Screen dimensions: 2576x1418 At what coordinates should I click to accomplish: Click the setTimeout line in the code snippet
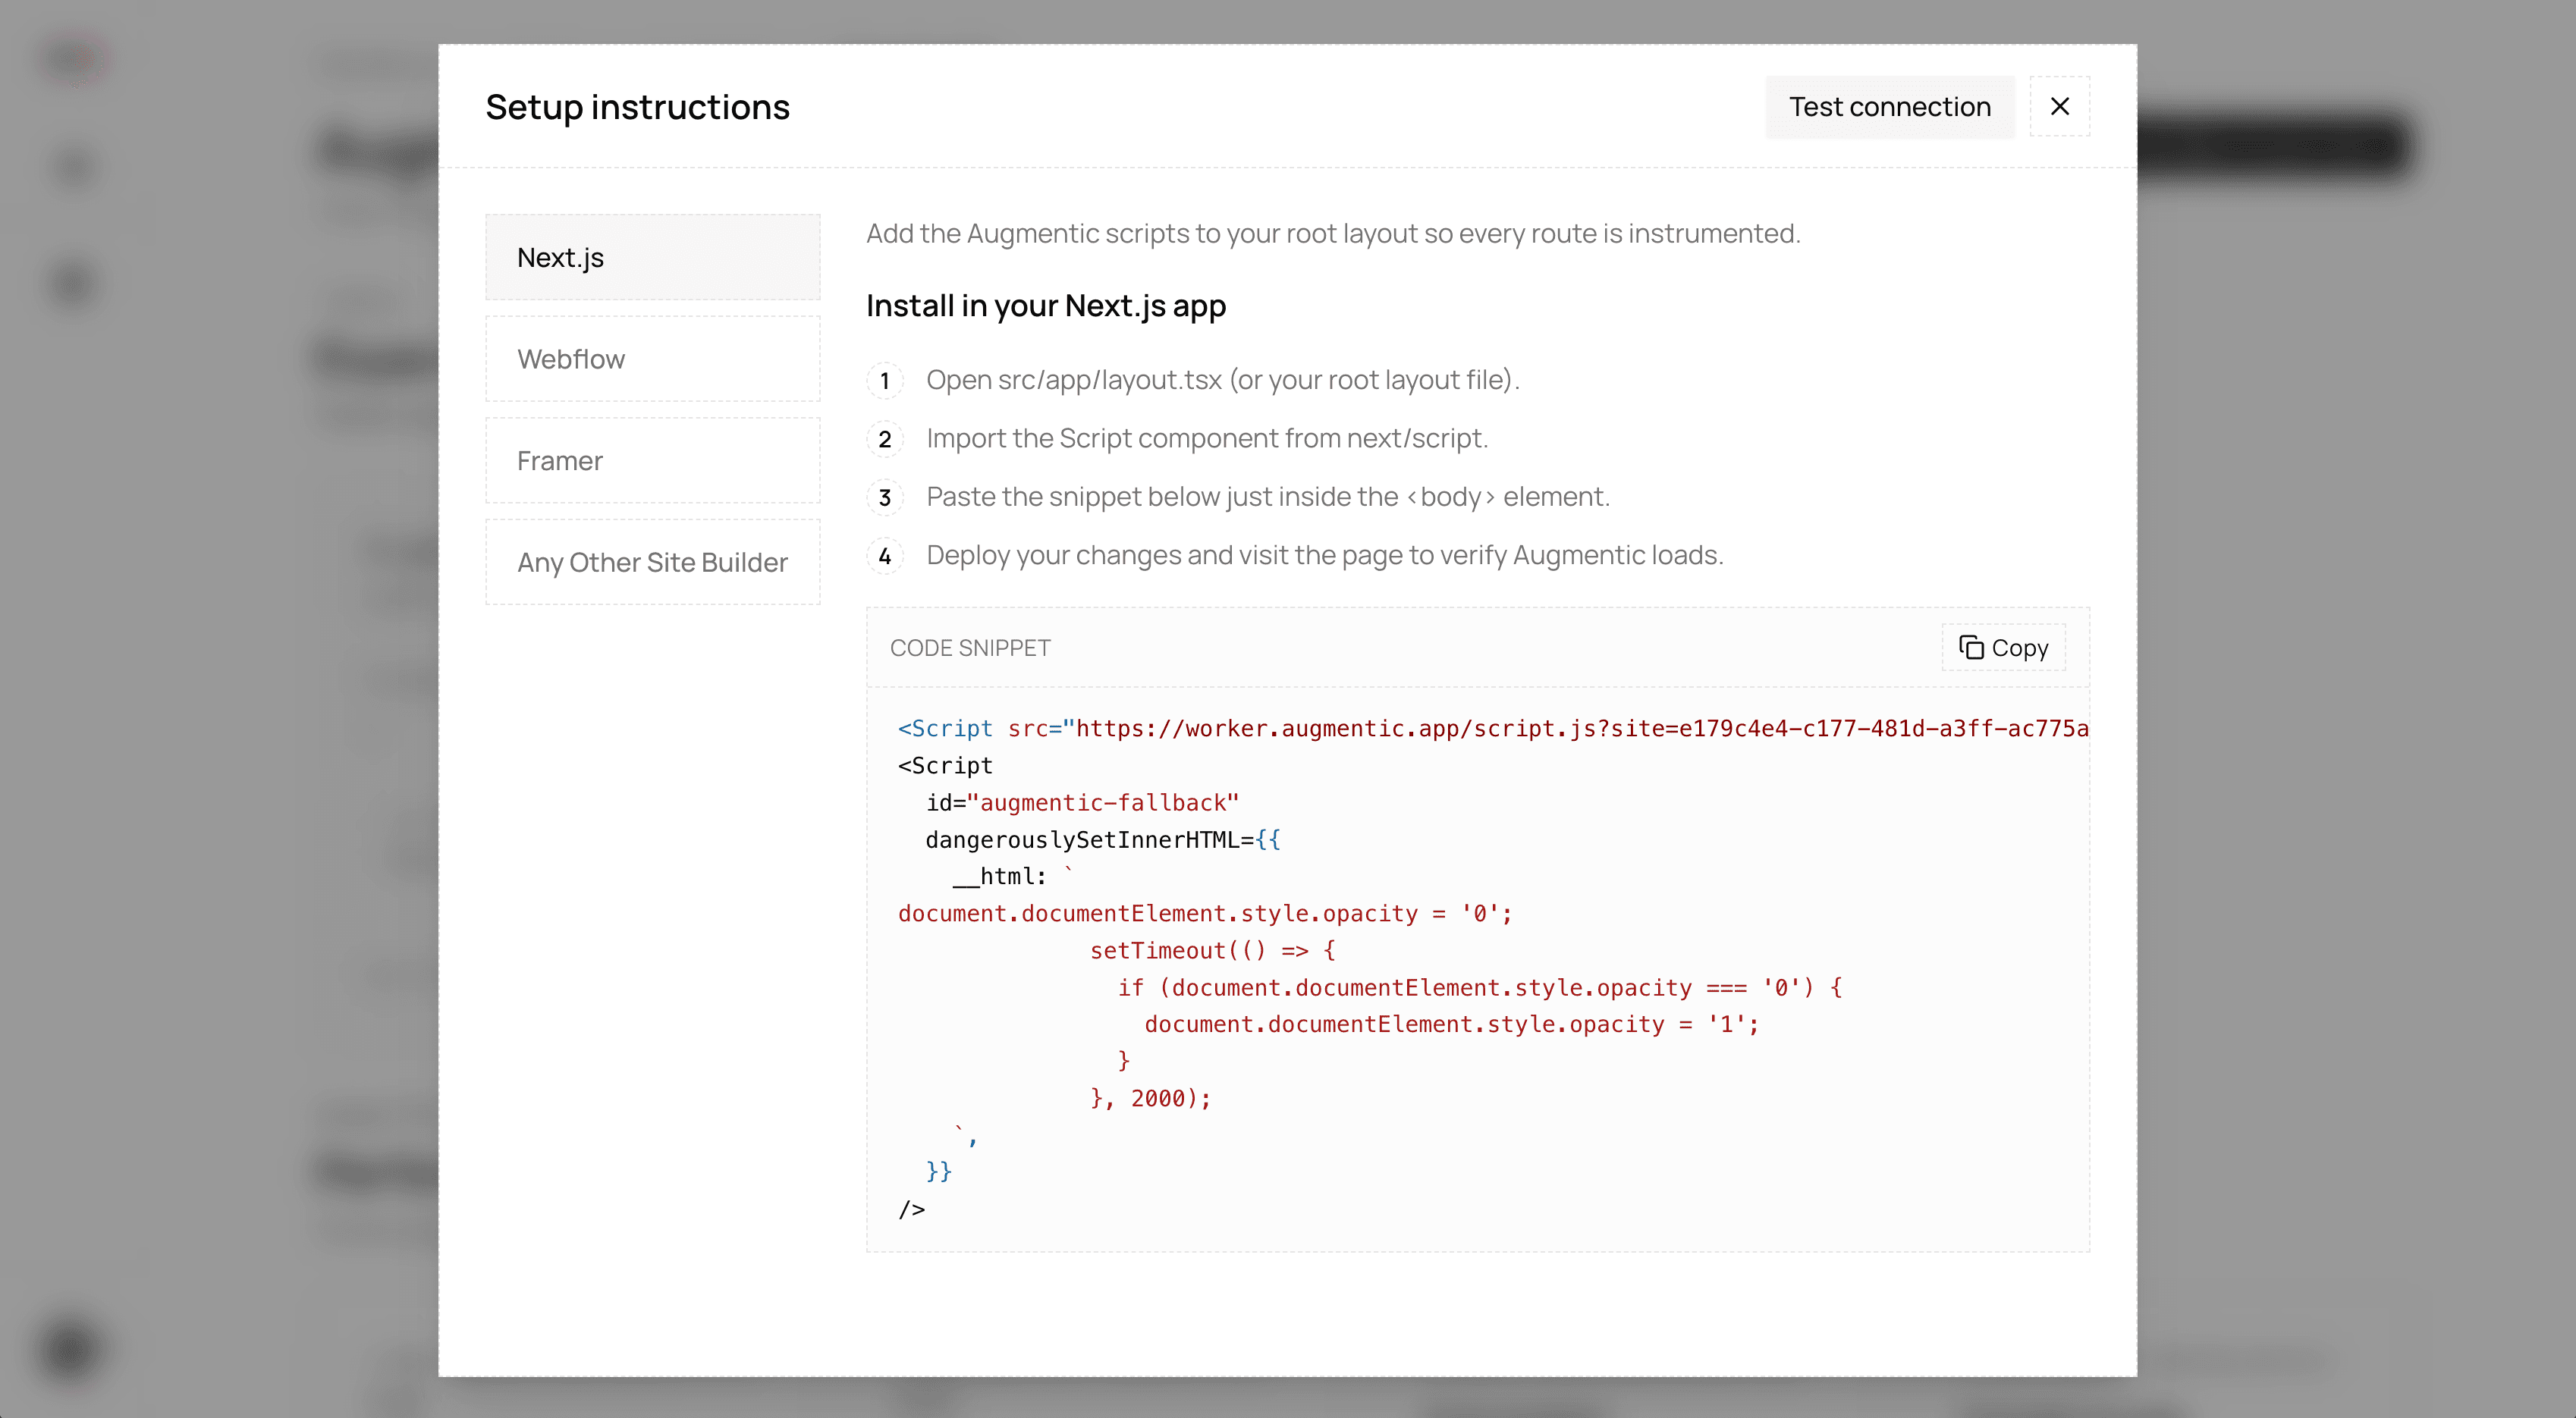pyautogui.click(x=1211, y=950)
